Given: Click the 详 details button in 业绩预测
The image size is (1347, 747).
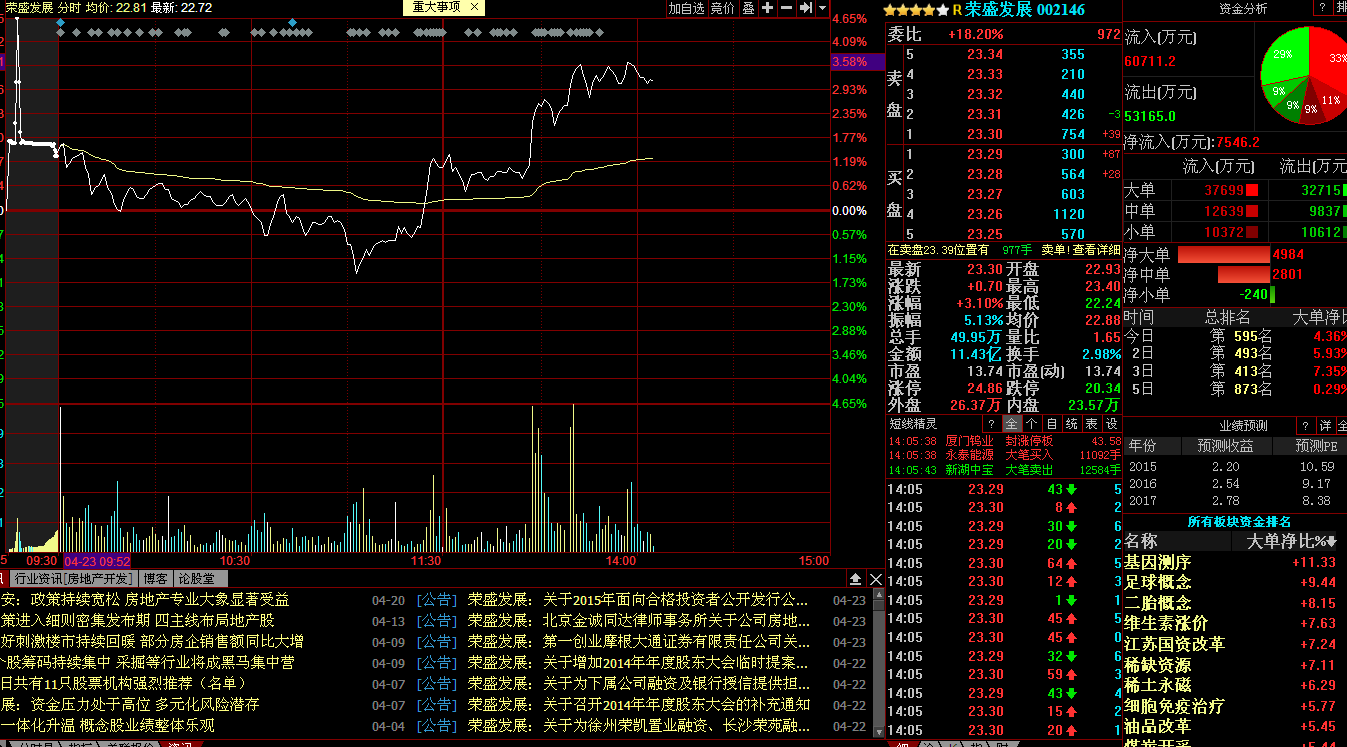Looking at the screenshot, I should (1325, 426).
